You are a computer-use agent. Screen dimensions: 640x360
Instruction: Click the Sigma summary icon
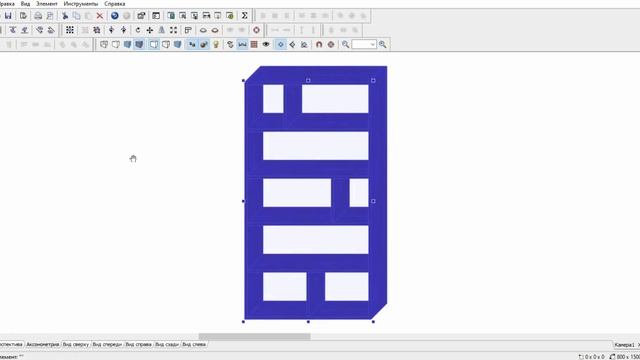pos(244,16)
